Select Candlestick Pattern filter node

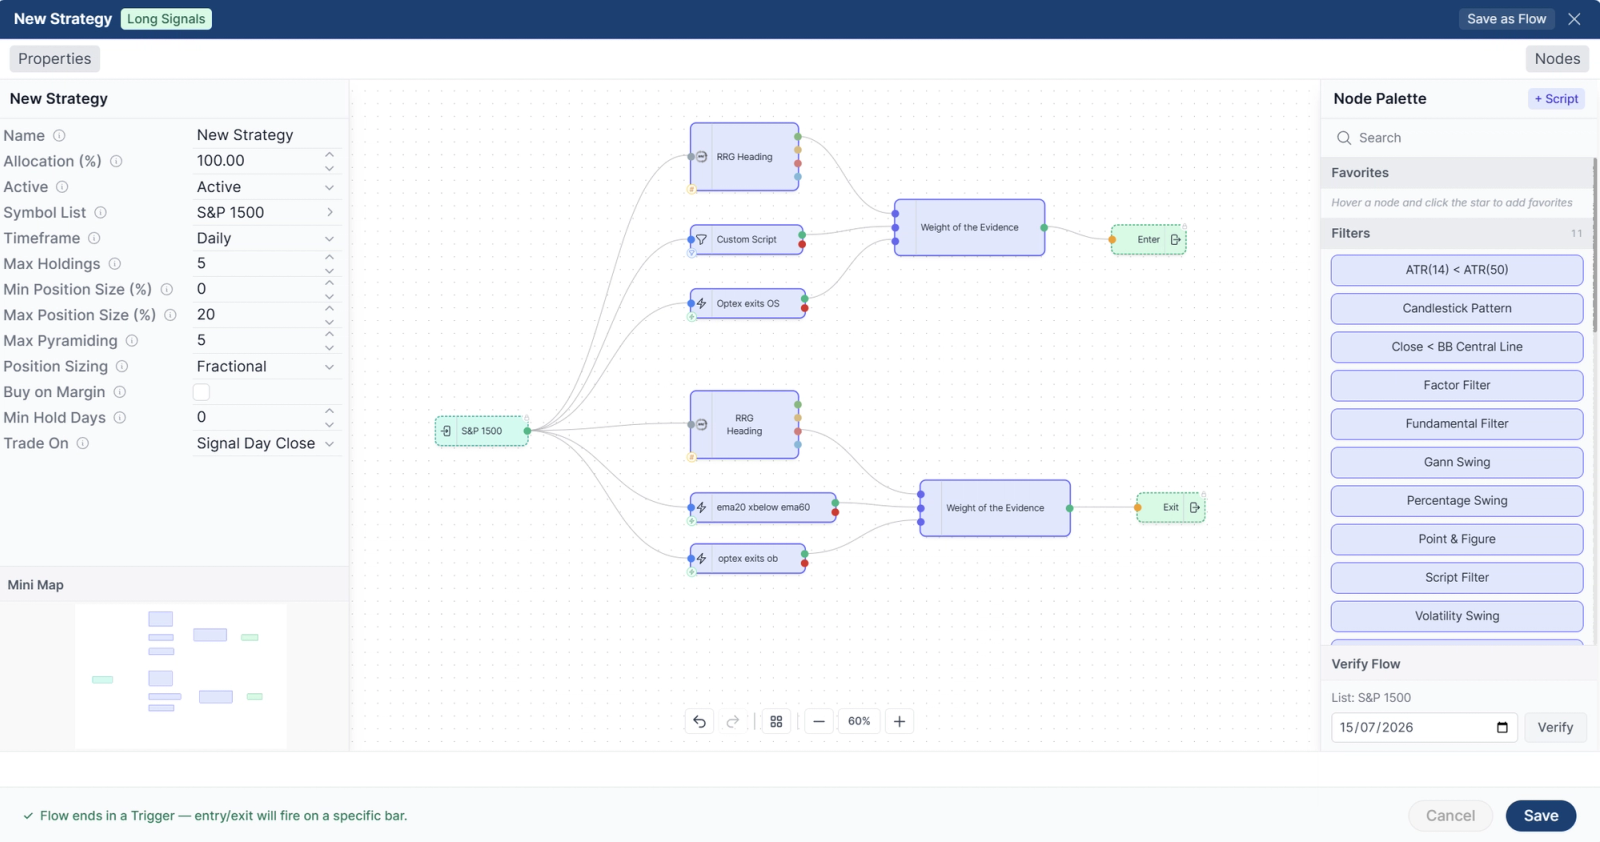[x=1457, y=308]
